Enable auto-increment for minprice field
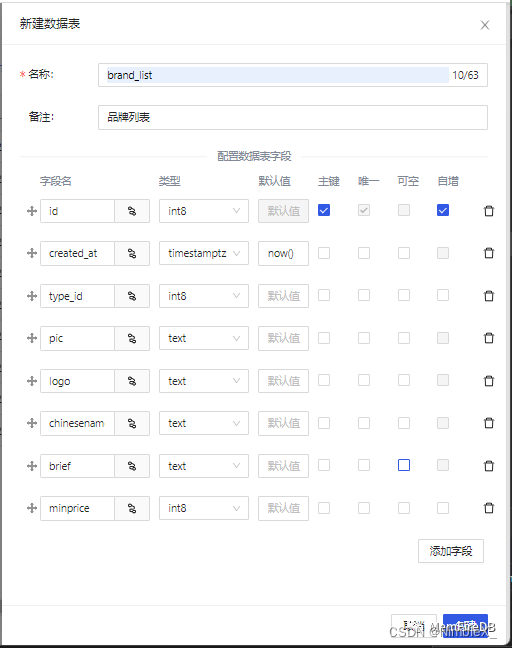 coord(443,507)
